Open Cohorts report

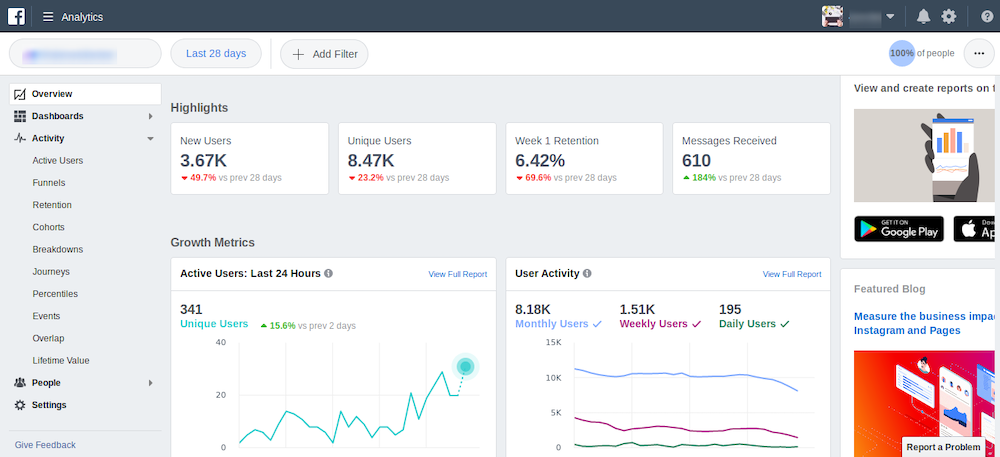[48, 227]
